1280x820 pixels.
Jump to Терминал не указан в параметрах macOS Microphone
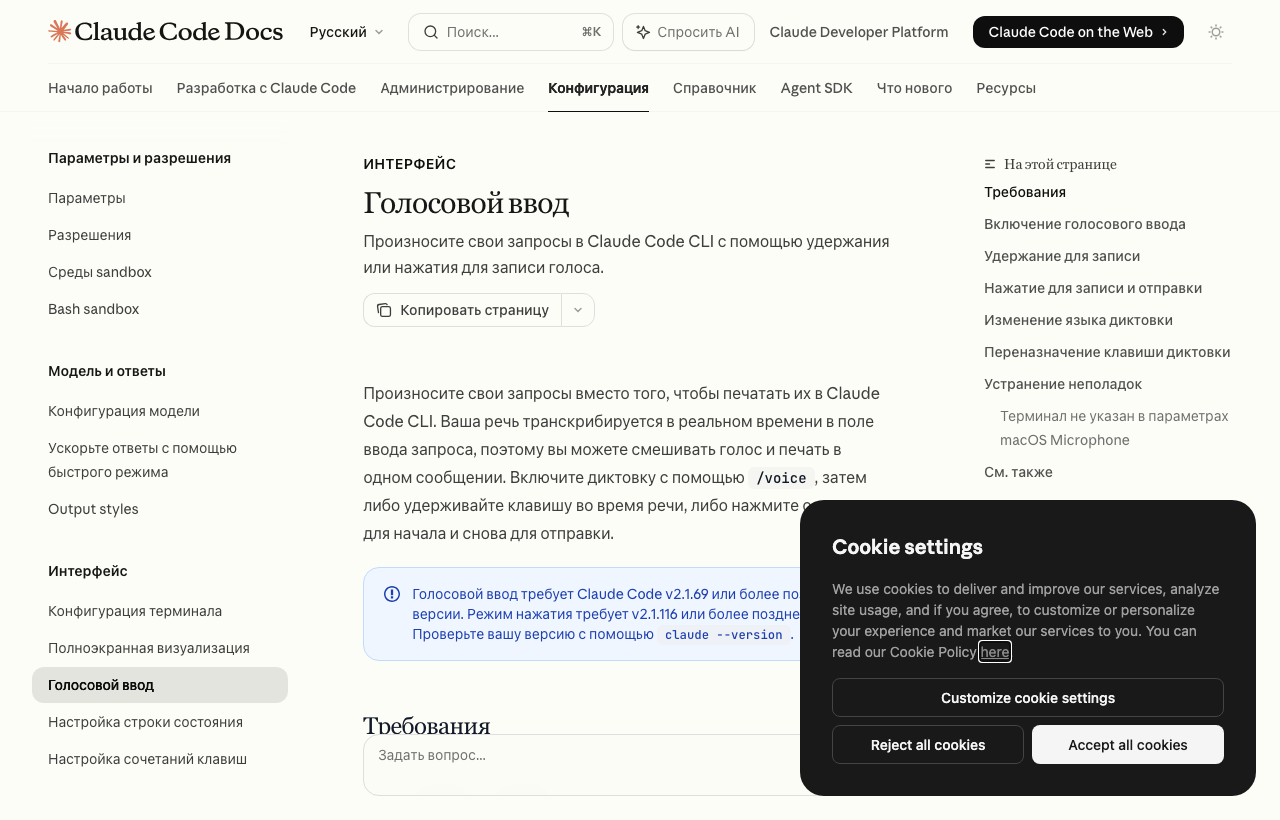[x=1114, y=428]
